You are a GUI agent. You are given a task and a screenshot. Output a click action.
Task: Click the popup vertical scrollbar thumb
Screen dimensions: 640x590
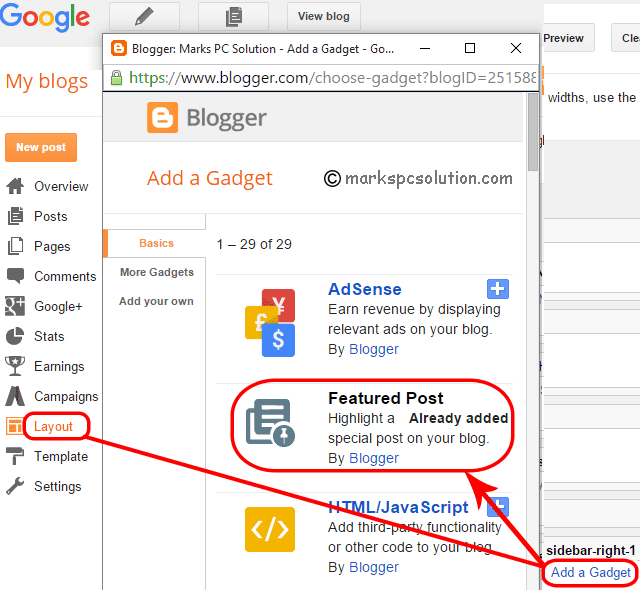pos(533,132)
